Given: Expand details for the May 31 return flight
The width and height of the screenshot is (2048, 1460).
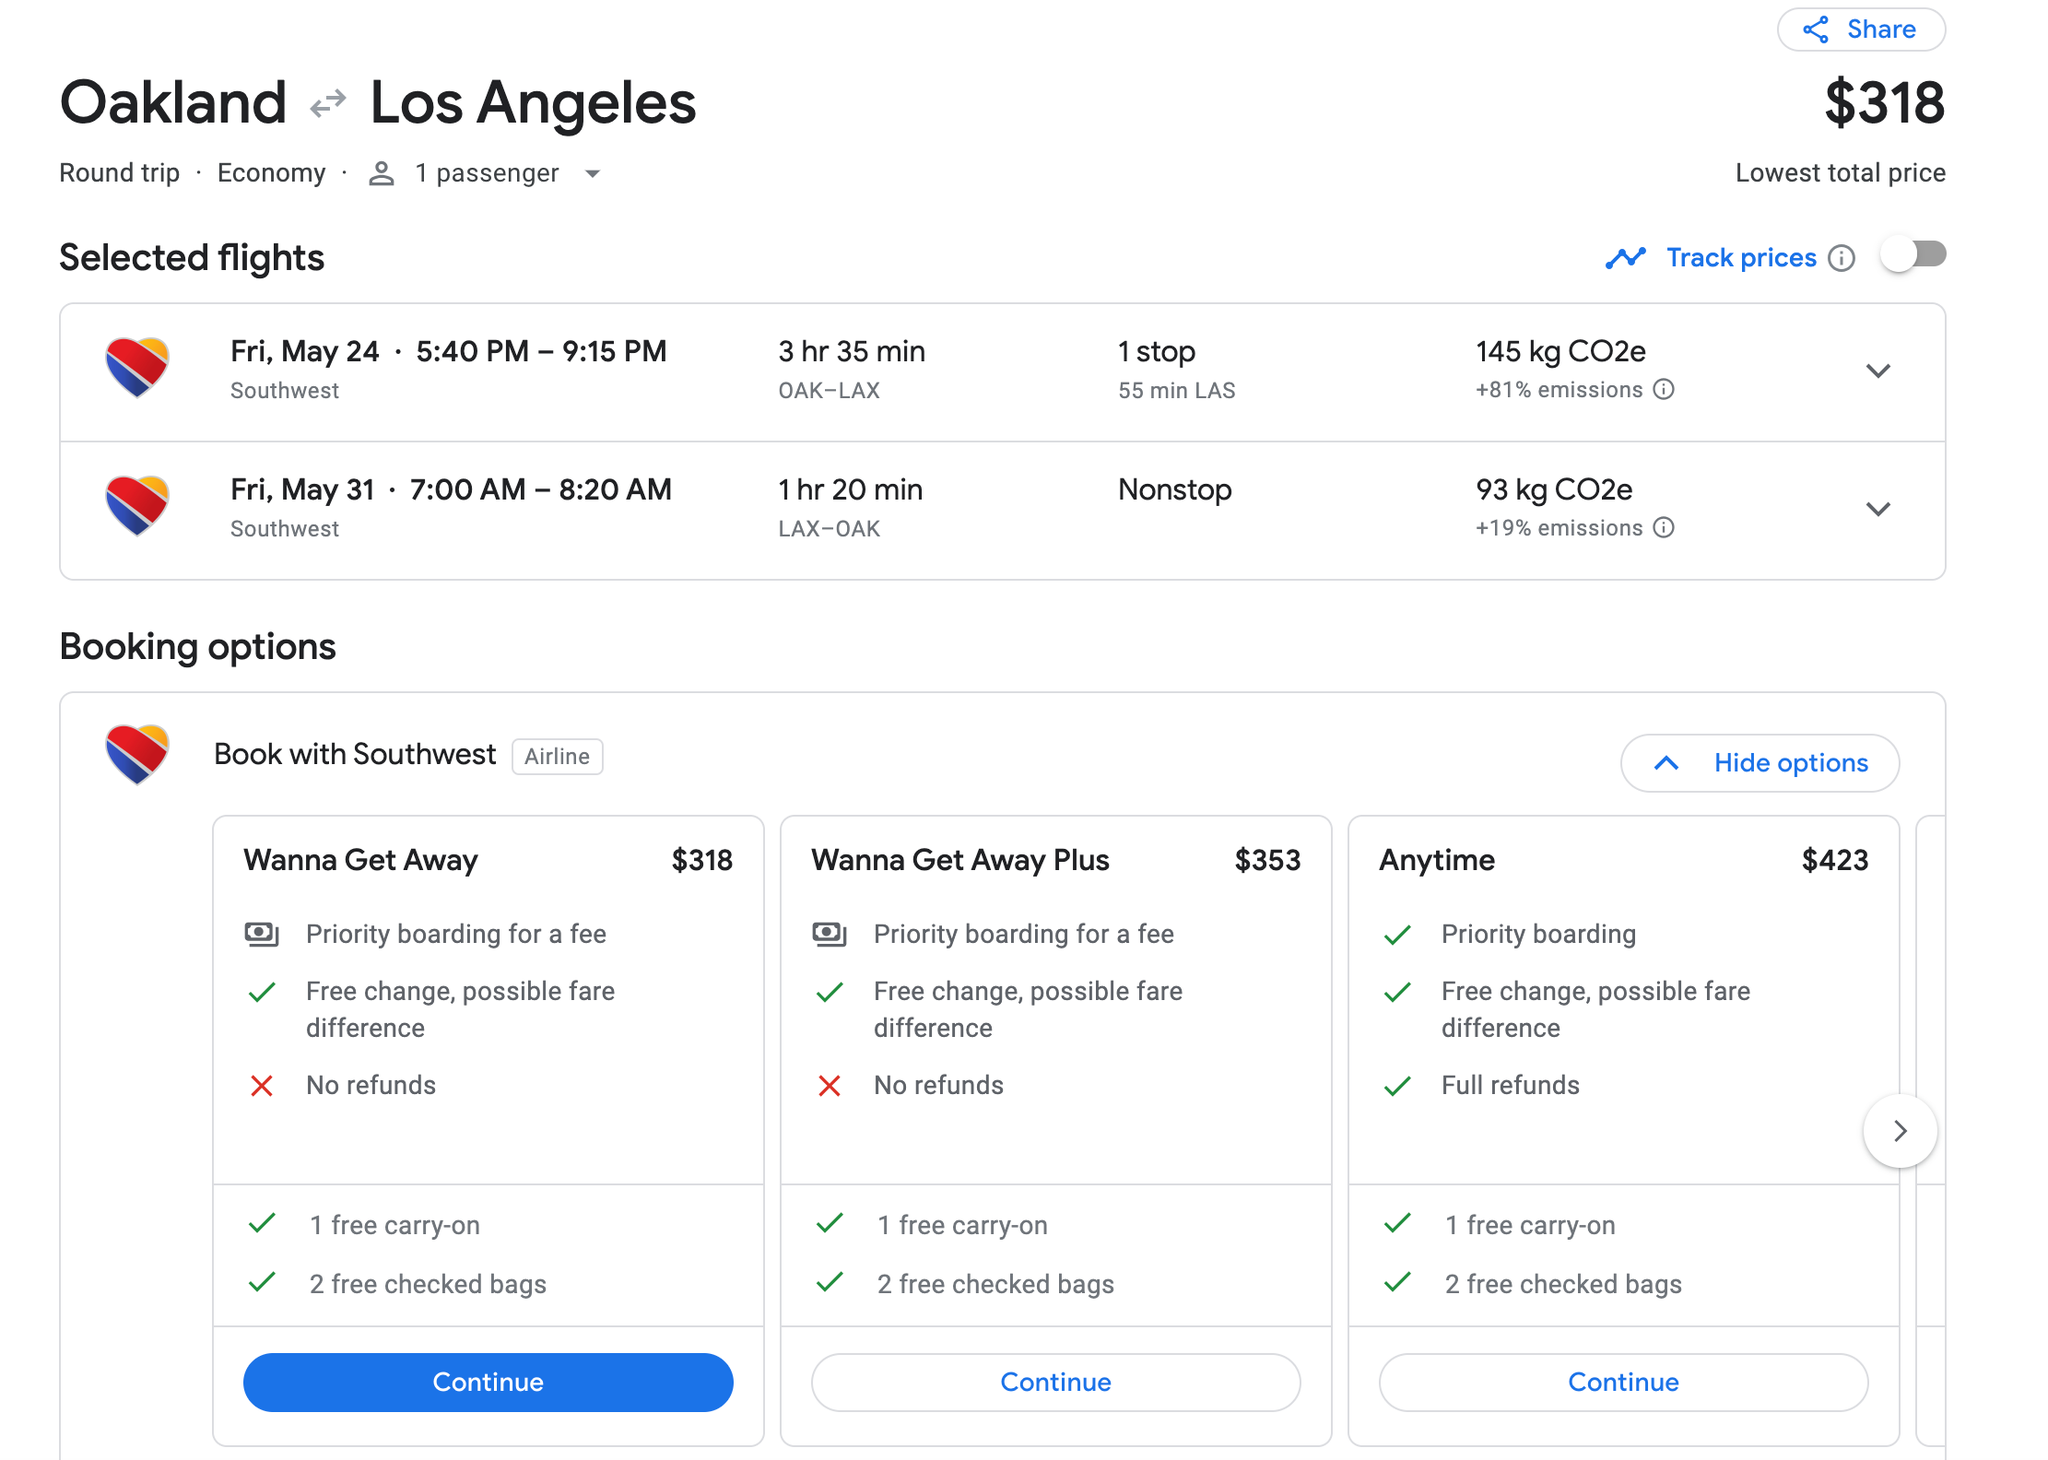Looking at the screenshot, I should pyautogui.click(x=1878, y=508).
